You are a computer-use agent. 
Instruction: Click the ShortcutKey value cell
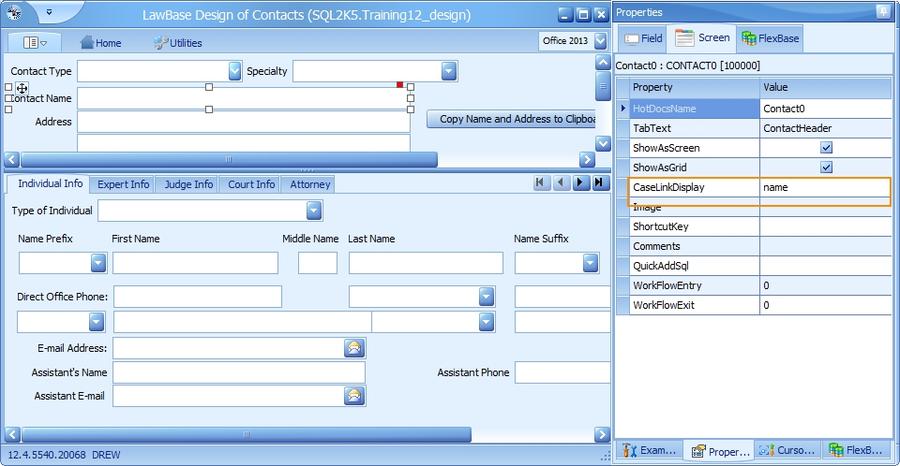[x=825, y=227]
